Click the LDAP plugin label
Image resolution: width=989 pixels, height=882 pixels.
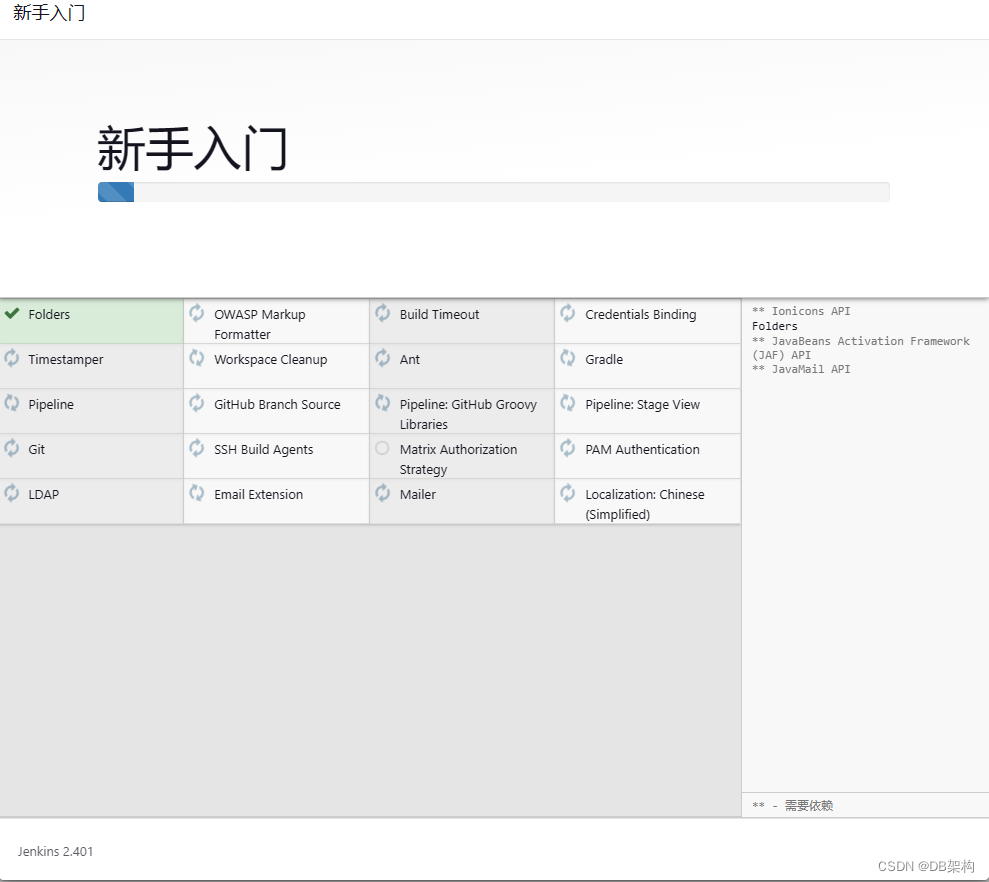[44, 495]
